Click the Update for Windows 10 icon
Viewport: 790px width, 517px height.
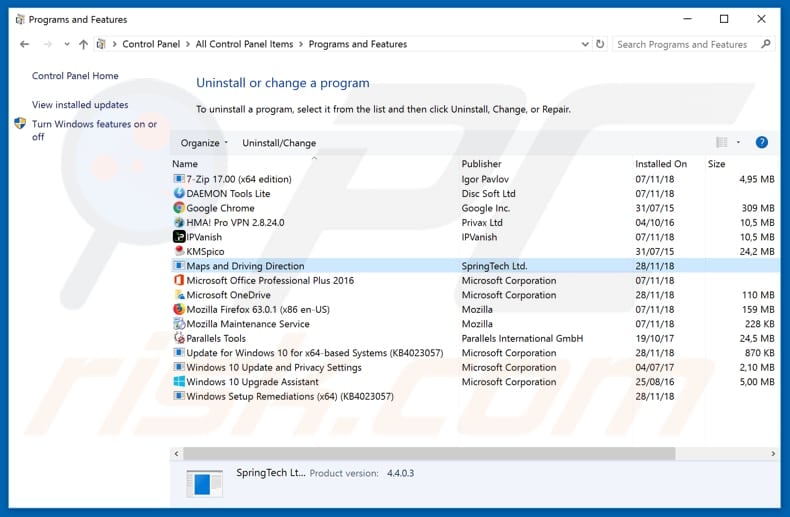point(179,352)
